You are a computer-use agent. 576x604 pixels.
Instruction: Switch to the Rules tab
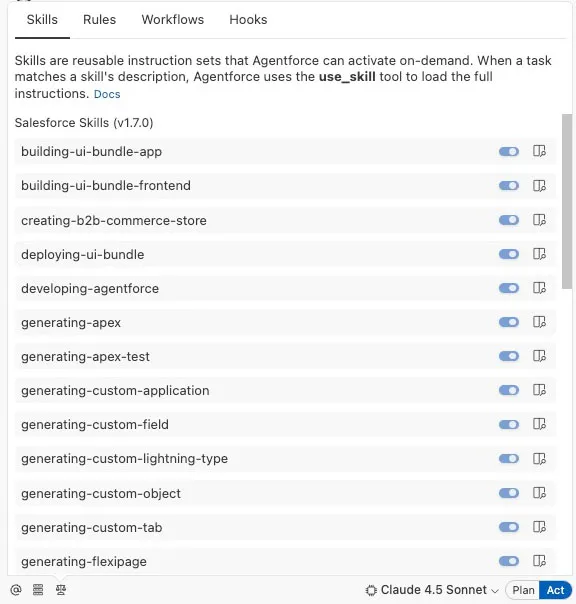[x=99, y=20]
